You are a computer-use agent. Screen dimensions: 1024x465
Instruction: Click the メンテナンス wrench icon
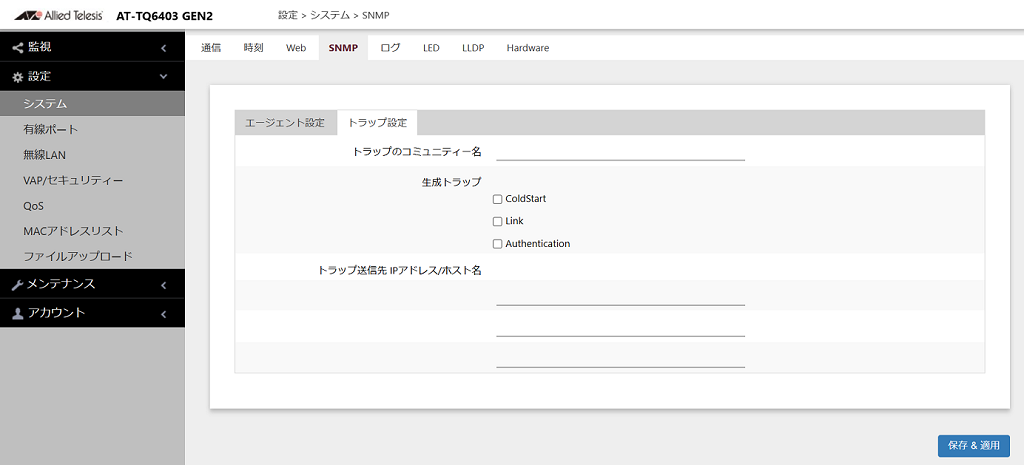[18, 285]
